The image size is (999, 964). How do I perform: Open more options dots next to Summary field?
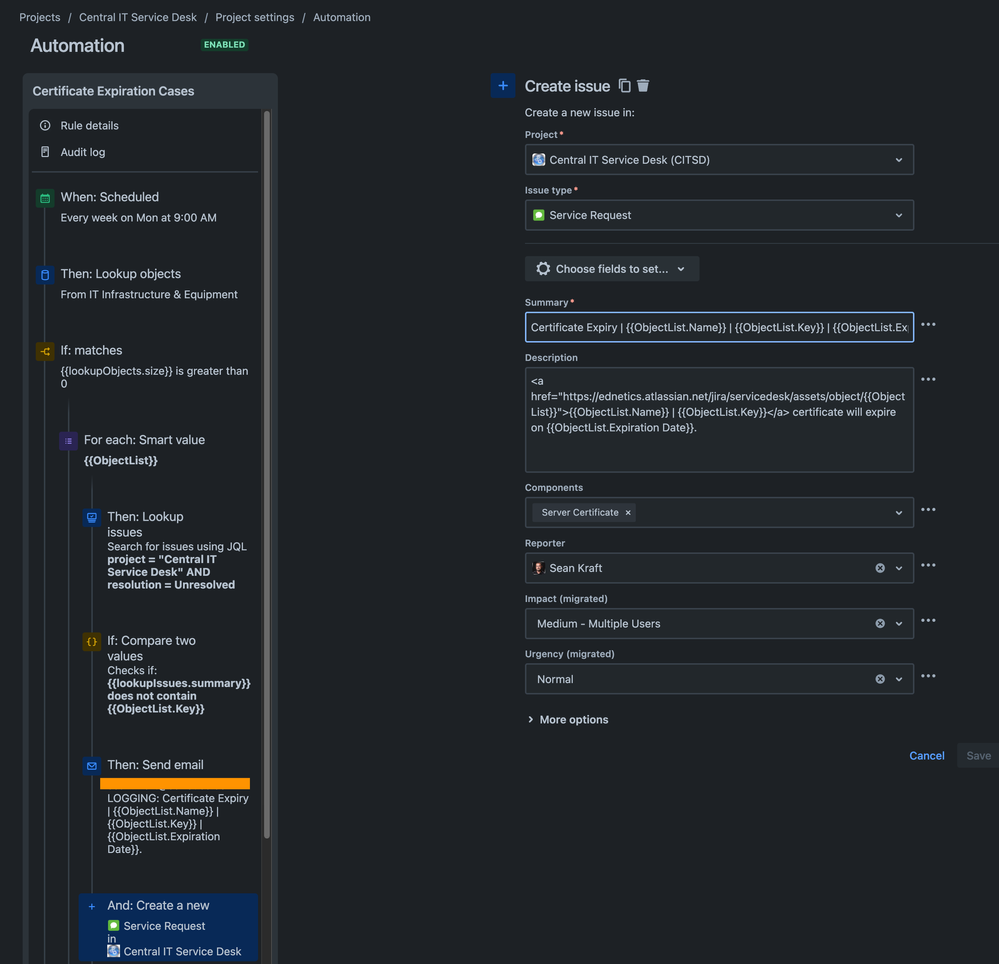click(x=928, y=325)
